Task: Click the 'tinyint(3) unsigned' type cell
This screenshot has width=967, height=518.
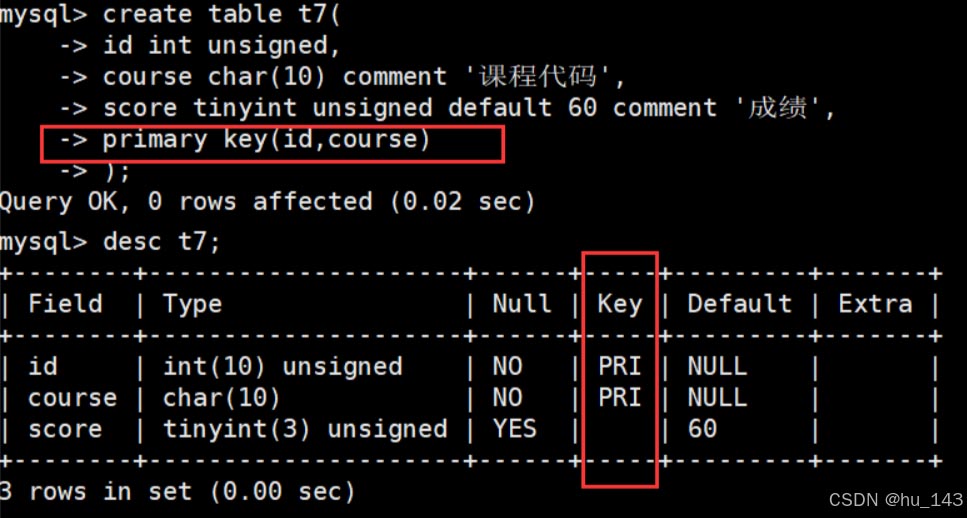Action: [x=305, y=429]
